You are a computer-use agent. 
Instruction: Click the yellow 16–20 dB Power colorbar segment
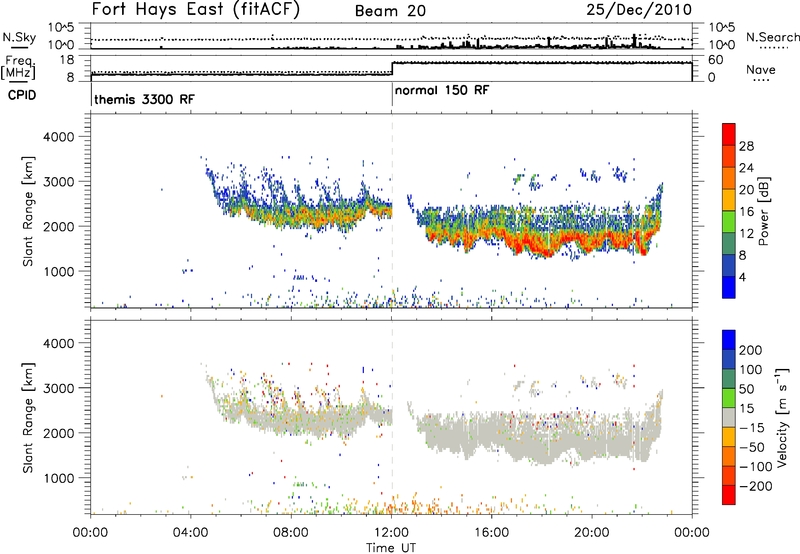pyautogui.click(x=729, y=199)
